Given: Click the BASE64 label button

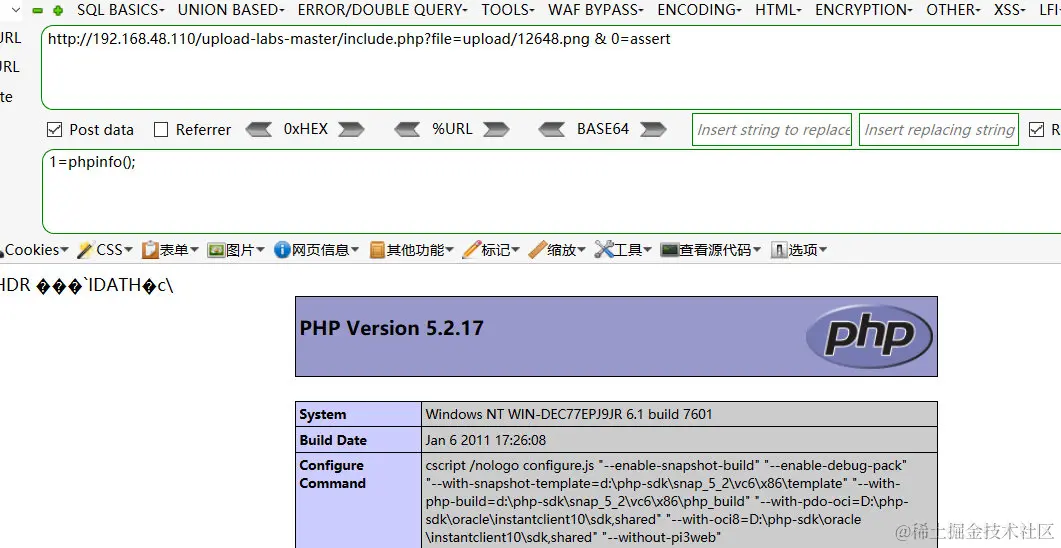Looking at the screenshot, I should pos(603,129).
